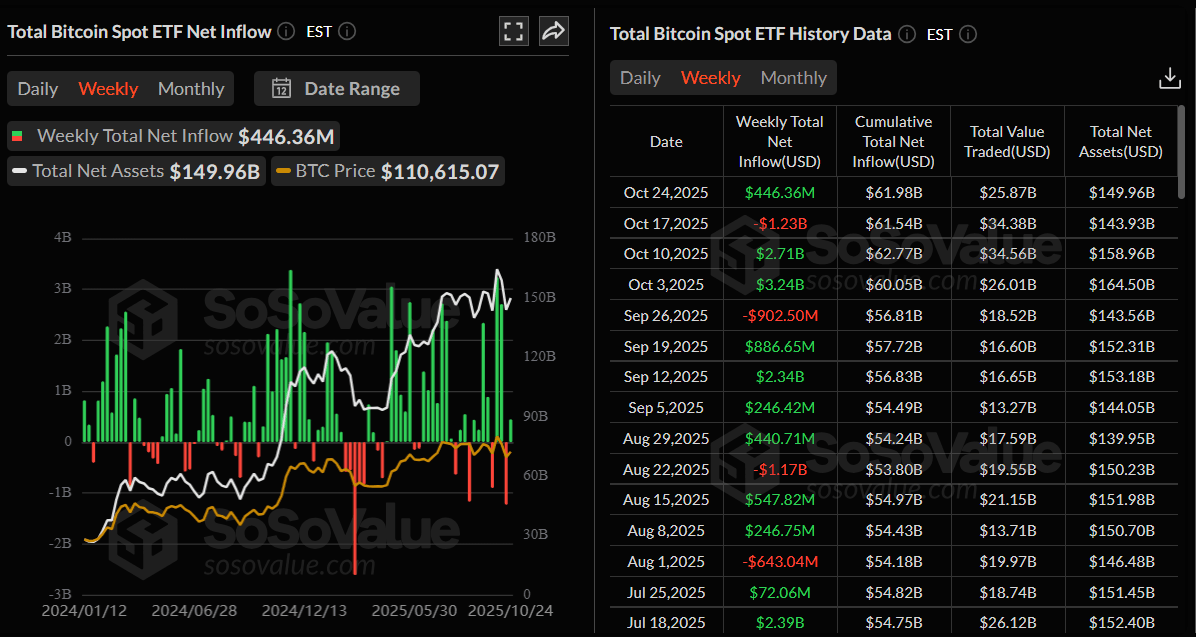Switch chart to Daily view

[37, 88]
